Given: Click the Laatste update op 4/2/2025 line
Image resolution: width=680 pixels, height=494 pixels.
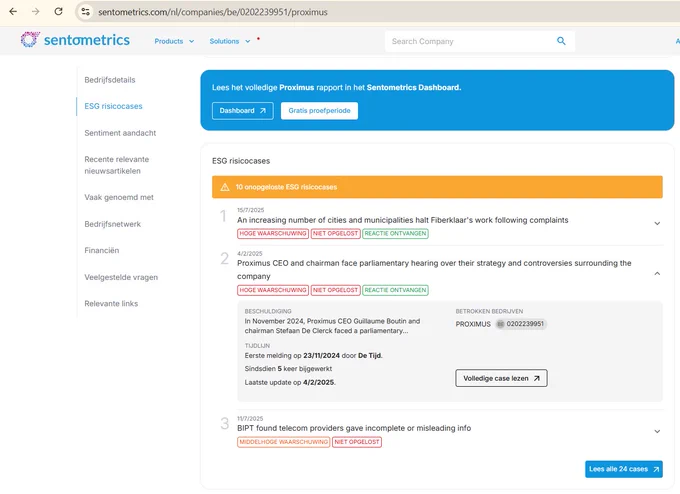Looking at the screenshot, I should (290, 383).
